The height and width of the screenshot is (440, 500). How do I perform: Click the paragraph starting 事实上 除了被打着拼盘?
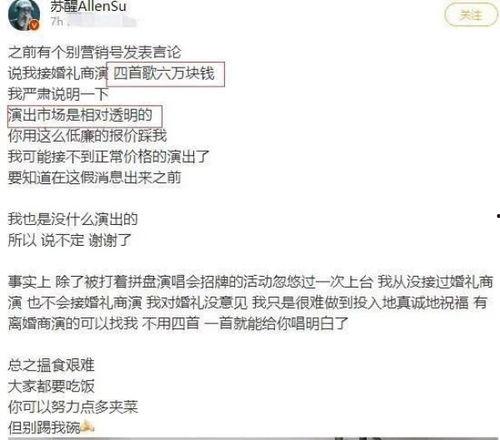(x=251, y=303)
